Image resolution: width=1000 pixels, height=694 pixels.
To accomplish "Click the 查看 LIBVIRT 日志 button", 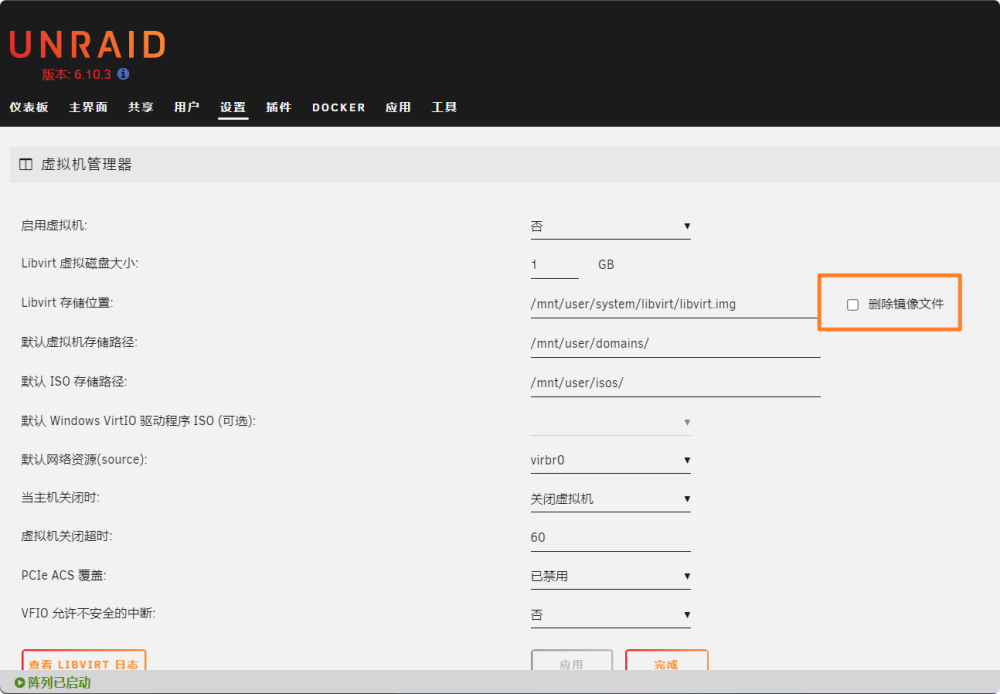I will point(84,660).
